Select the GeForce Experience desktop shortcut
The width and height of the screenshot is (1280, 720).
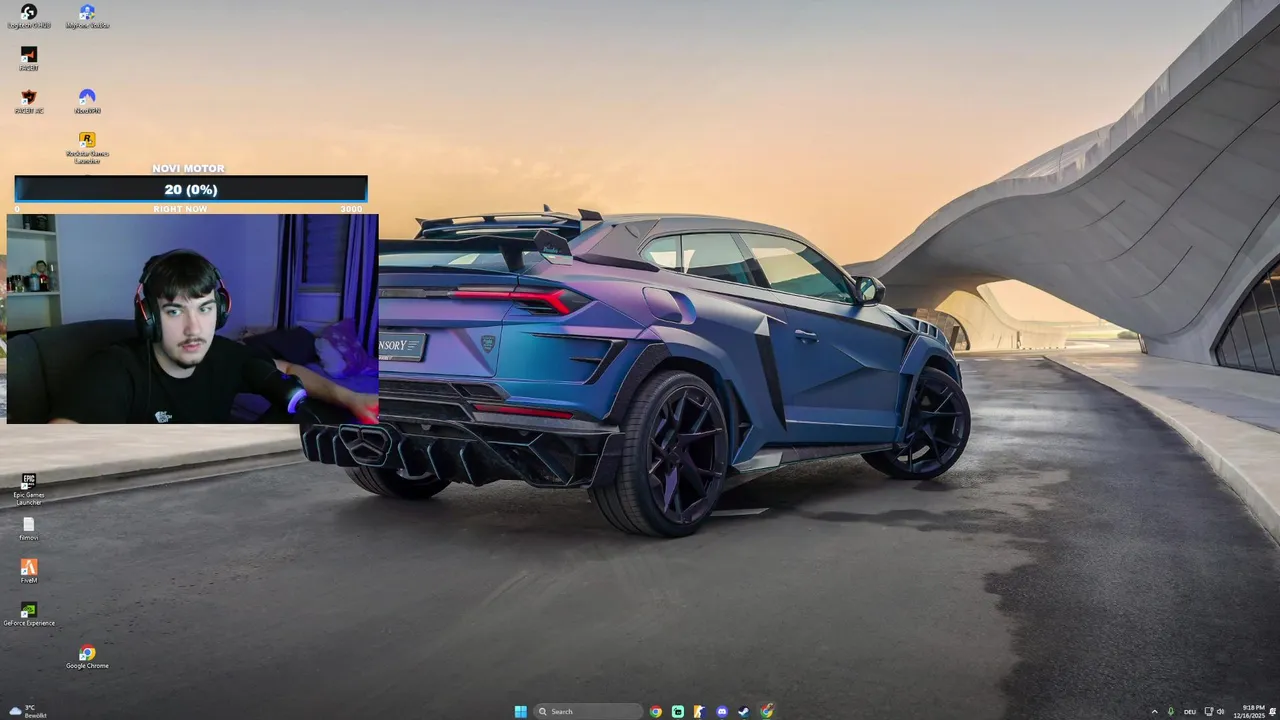pos(29,614)
